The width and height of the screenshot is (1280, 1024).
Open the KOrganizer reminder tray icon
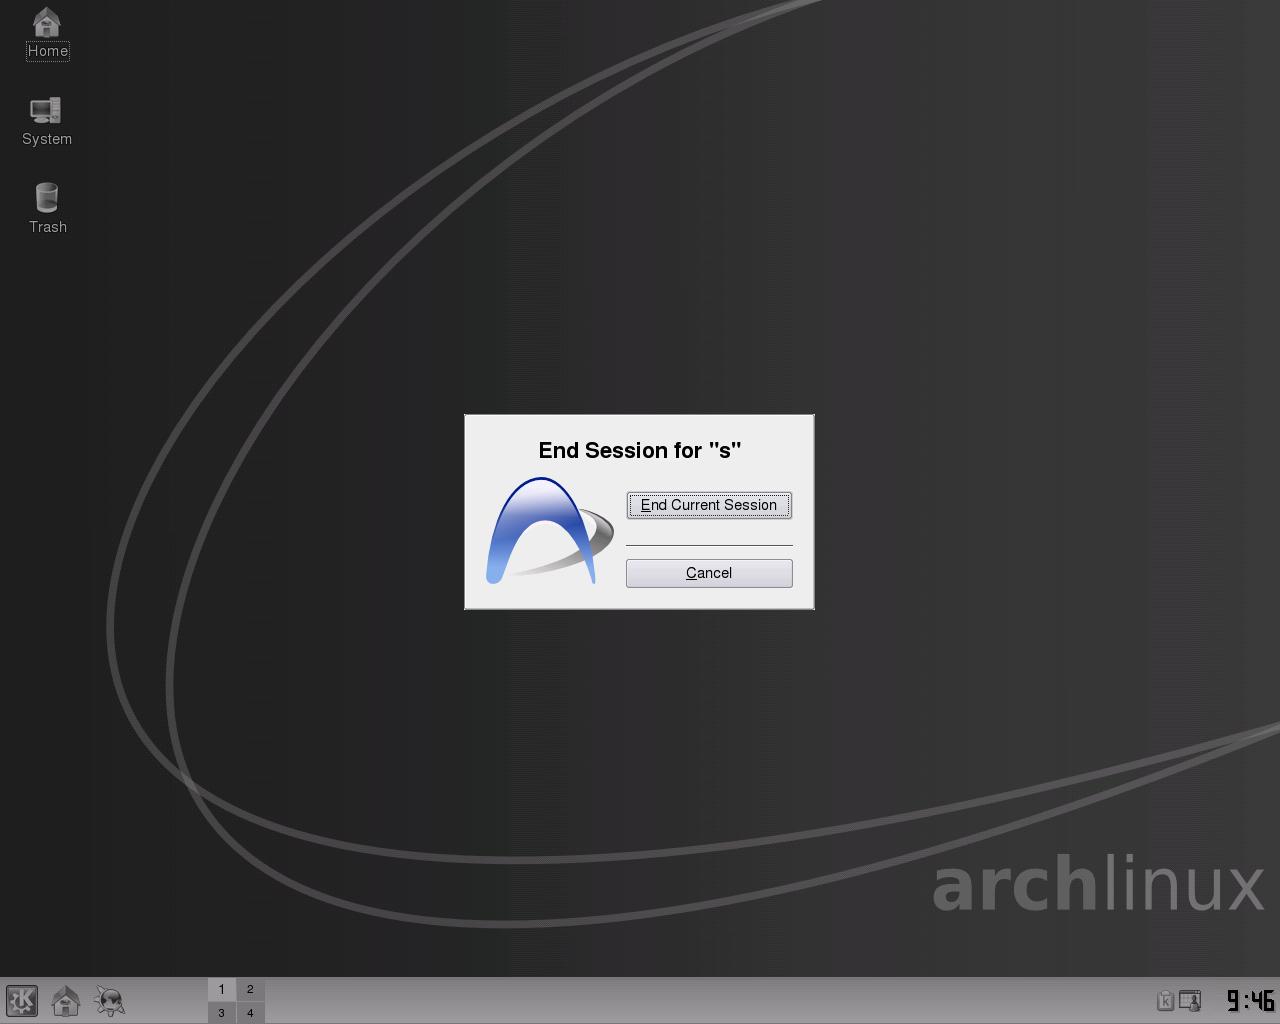pos(1190,1000)
